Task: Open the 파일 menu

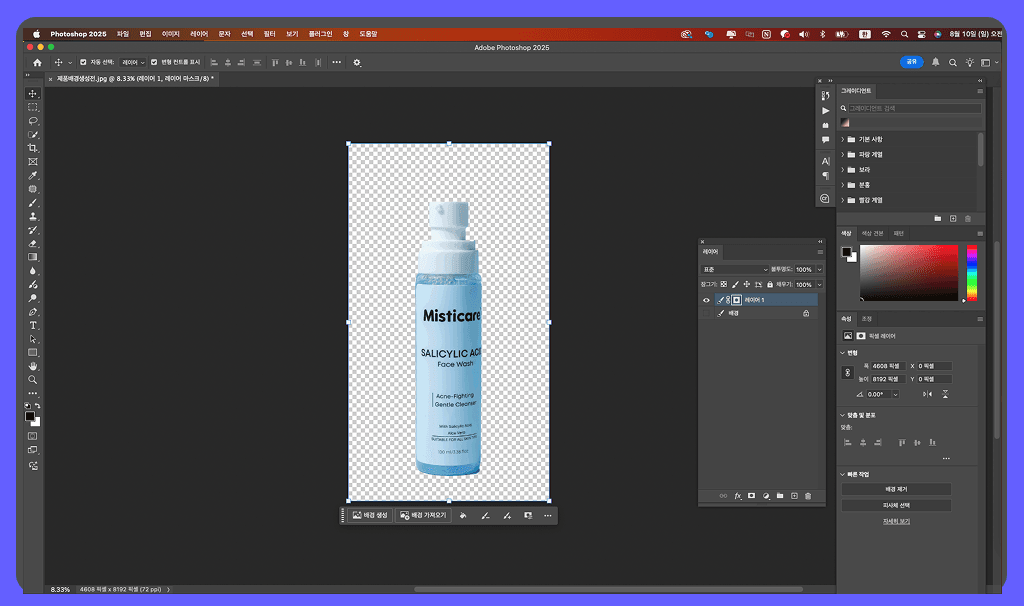Action: click(x=123, y=34)
